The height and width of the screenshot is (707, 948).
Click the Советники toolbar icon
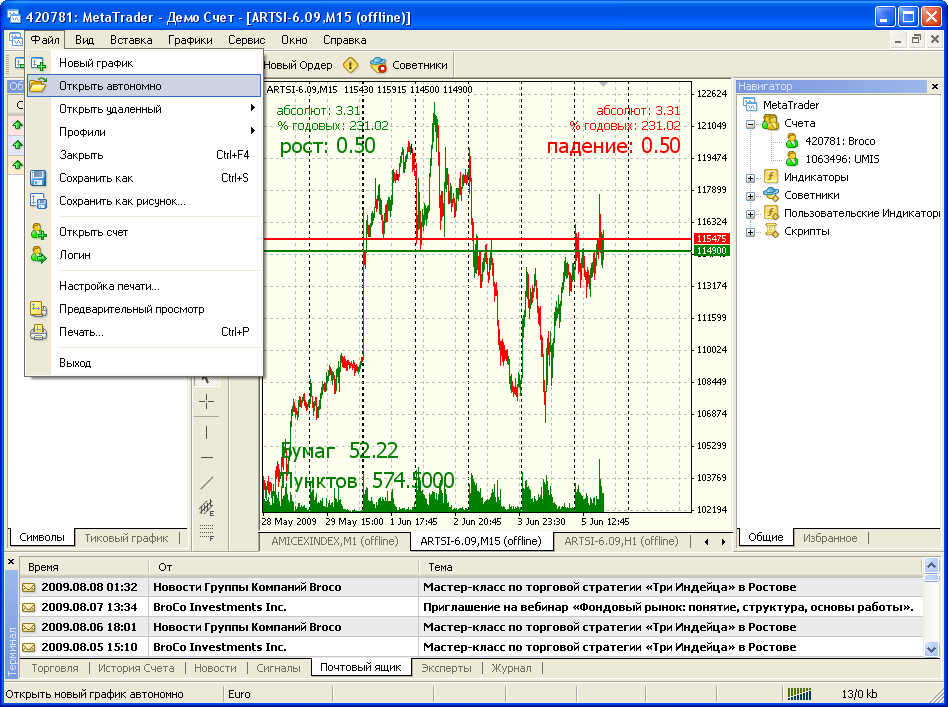point(379,65)
